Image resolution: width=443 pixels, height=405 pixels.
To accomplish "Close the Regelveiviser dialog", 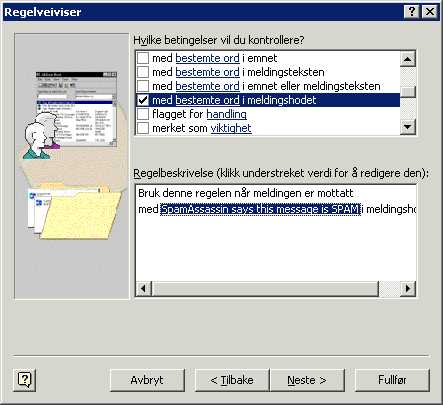I will (x=430, y=12).
